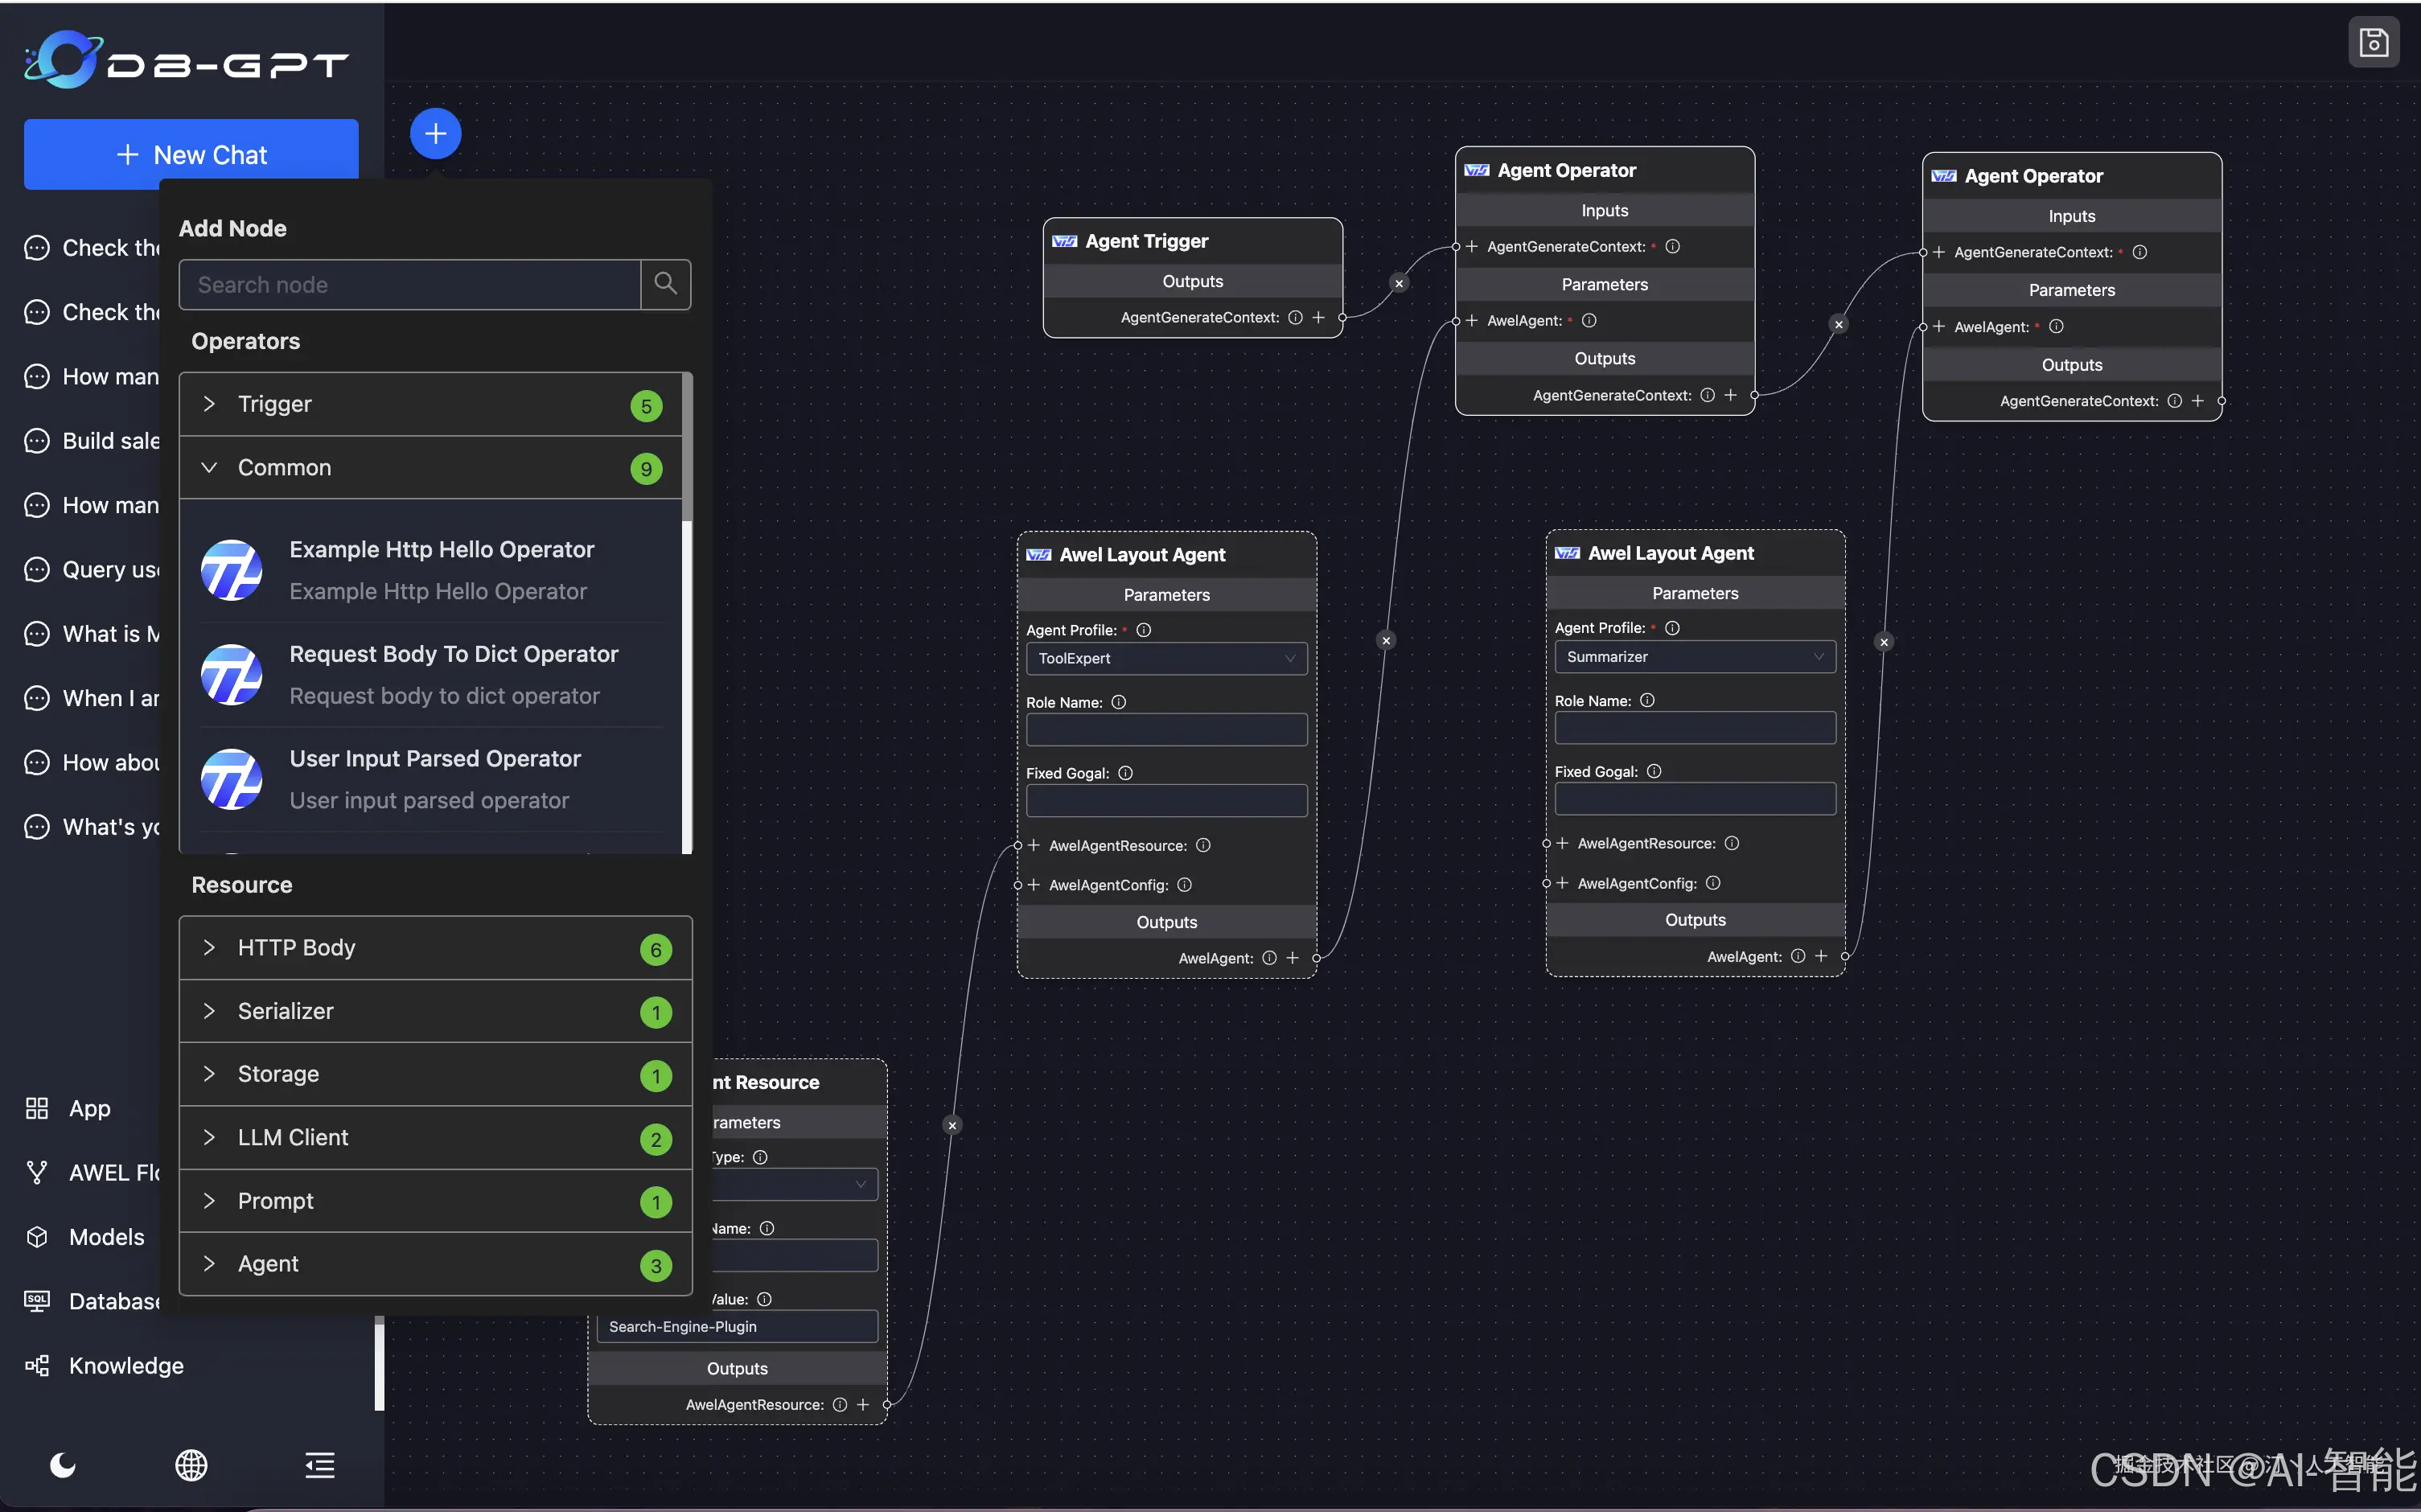Open the ToolExpert Agent Profile dropdown
The width and height of the screenshot is (2421, 1512).
coord(1166,658)
